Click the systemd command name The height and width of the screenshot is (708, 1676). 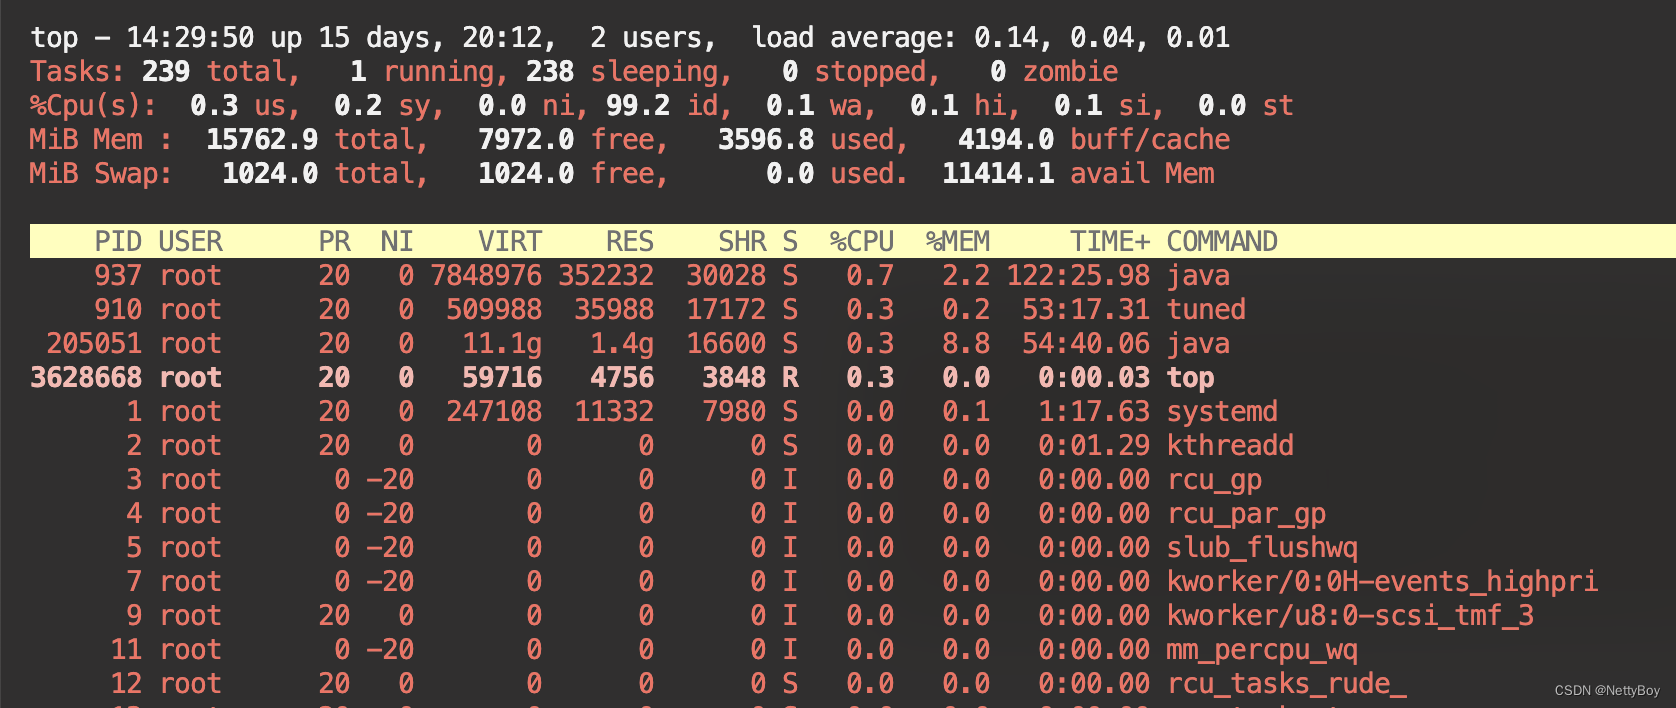(1222, 412)
